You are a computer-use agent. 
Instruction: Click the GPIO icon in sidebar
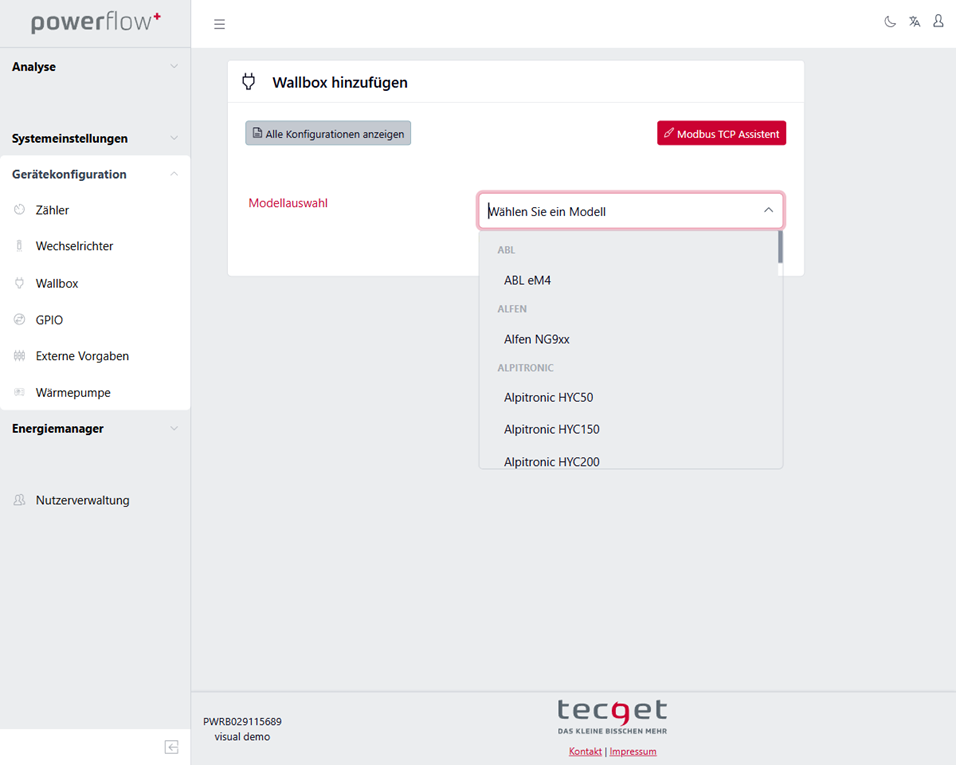(20, 319)
